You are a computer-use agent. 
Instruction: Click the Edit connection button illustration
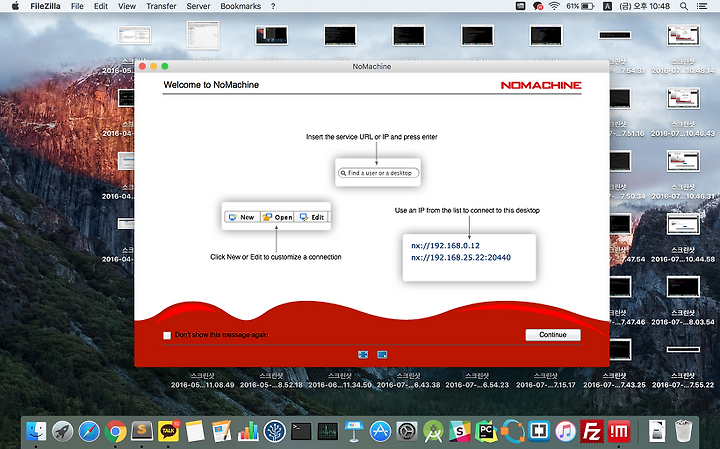click(x=312, y=217)
